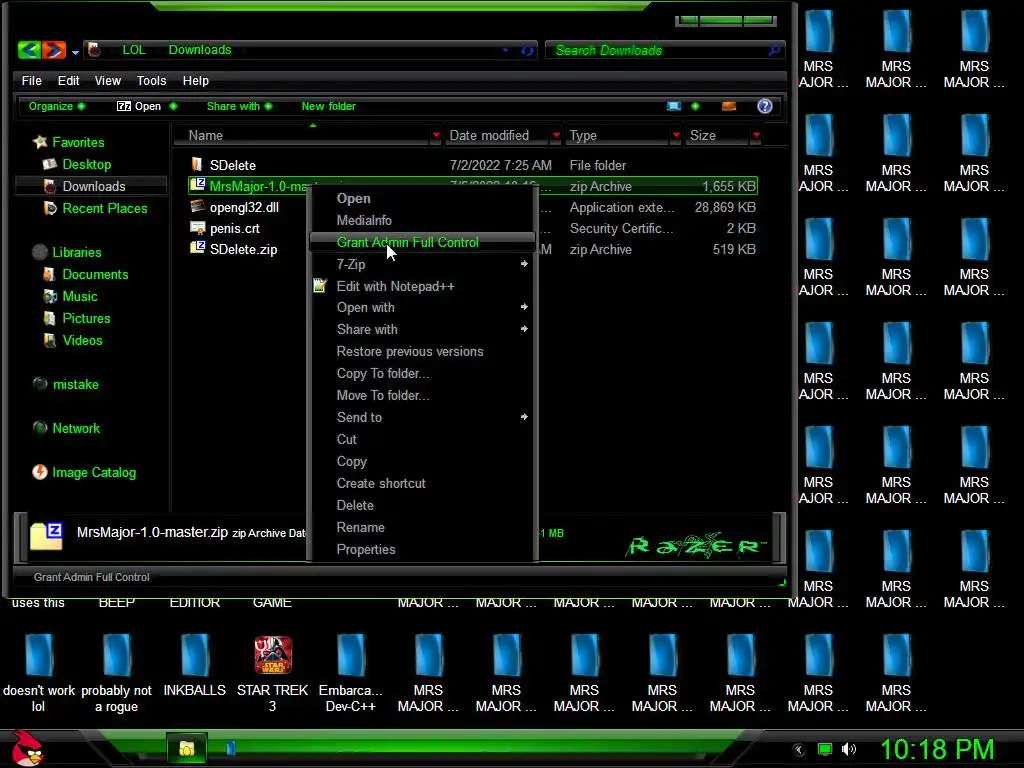
Task: Open the Name column filter dropdown
Action: (x=436, y=135)
